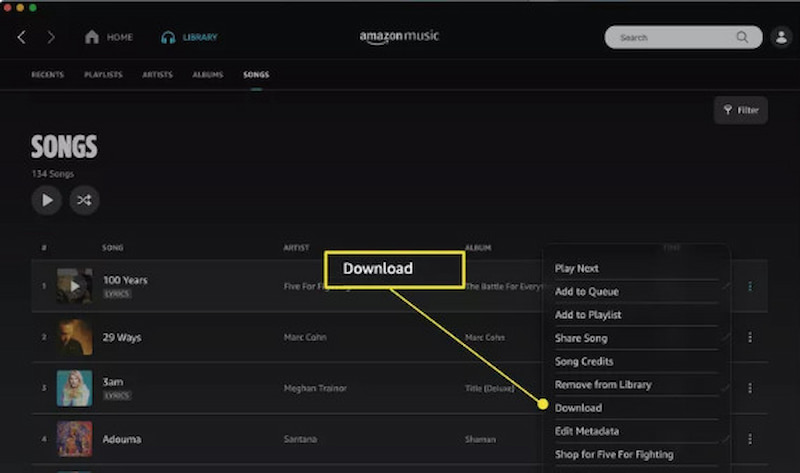Choose Download in the context menu
The image size is (800, 473).
coord(578,408)
